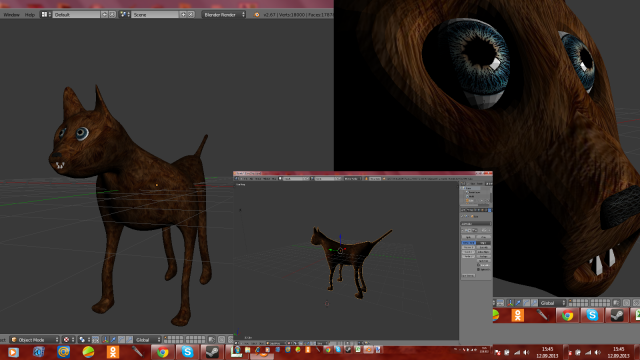Open Skype on the right upper taskbar
The image size is (640, 360).
tap(592, 315)
